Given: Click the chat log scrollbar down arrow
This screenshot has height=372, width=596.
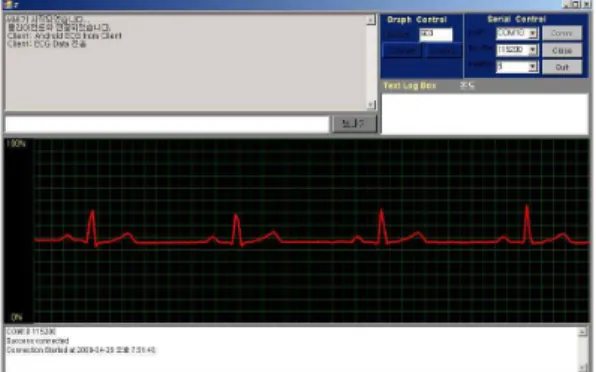Looking at the screenshot, I should click(371, 104).
